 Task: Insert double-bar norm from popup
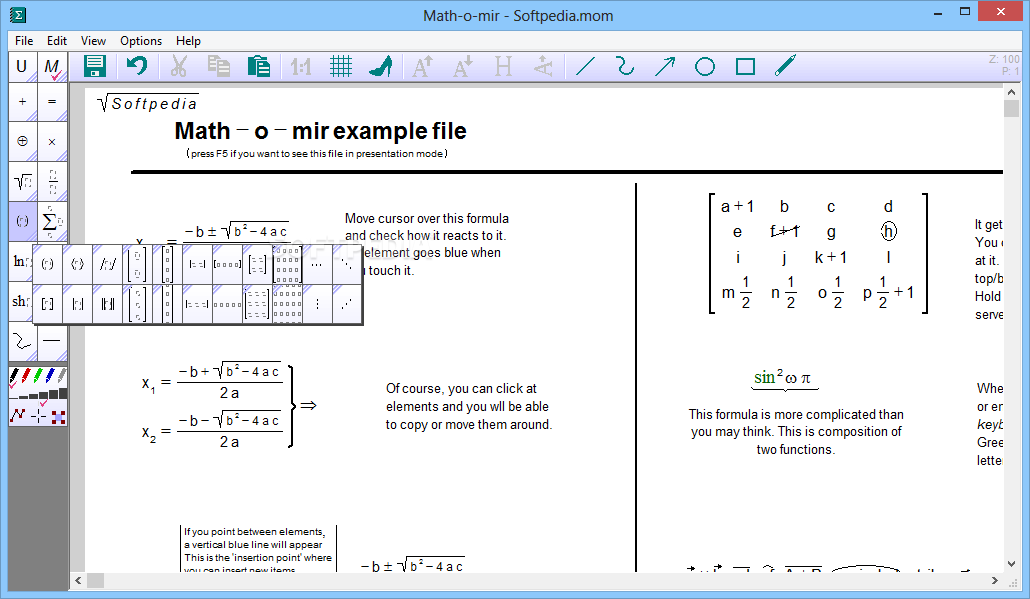point(108,304)
